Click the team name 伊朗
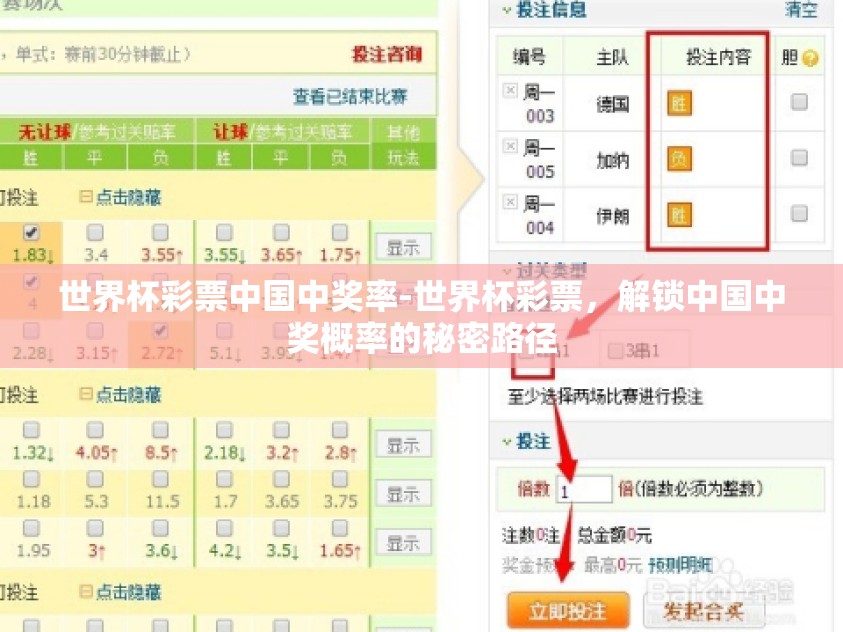Viewport: 843px width, 632px height. [x=612, y=216]
